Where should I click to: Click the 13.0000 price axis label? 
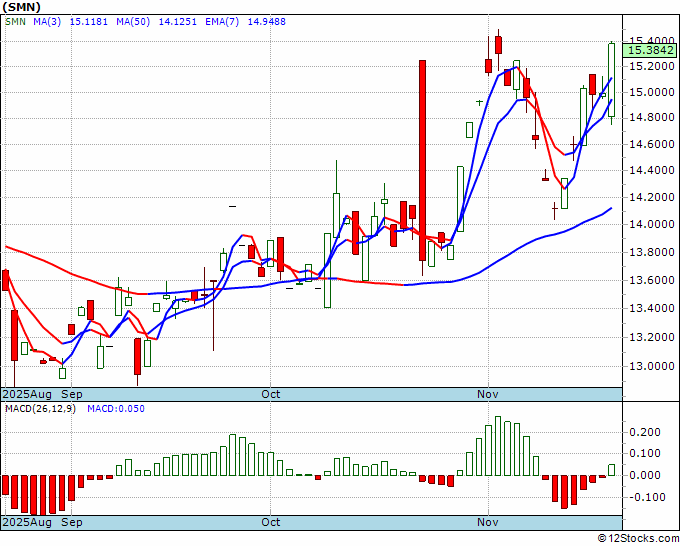[x=651, y=366]
